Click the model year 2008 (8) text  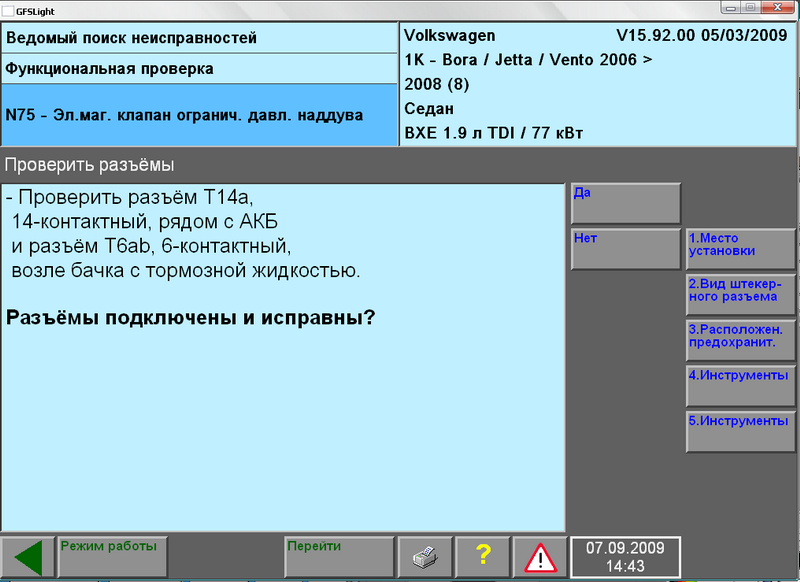[437, 84]
